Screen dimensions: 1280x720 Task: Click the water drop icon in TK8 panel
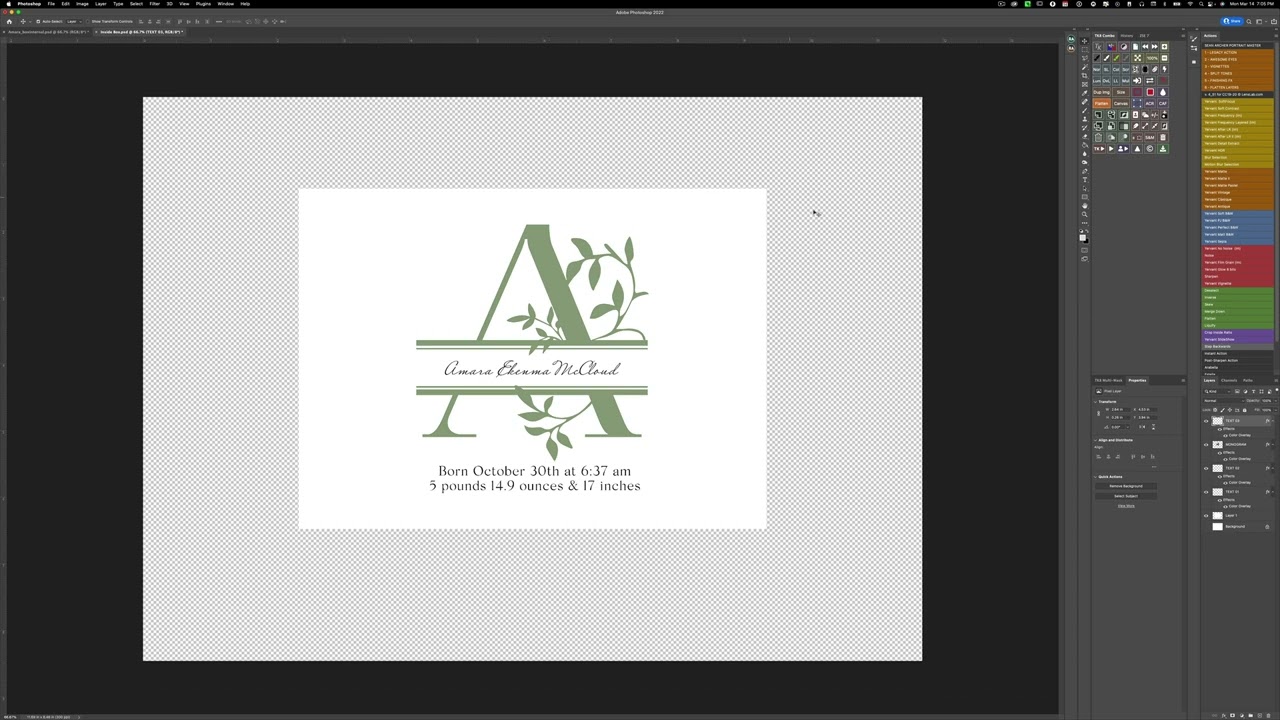1163,92
